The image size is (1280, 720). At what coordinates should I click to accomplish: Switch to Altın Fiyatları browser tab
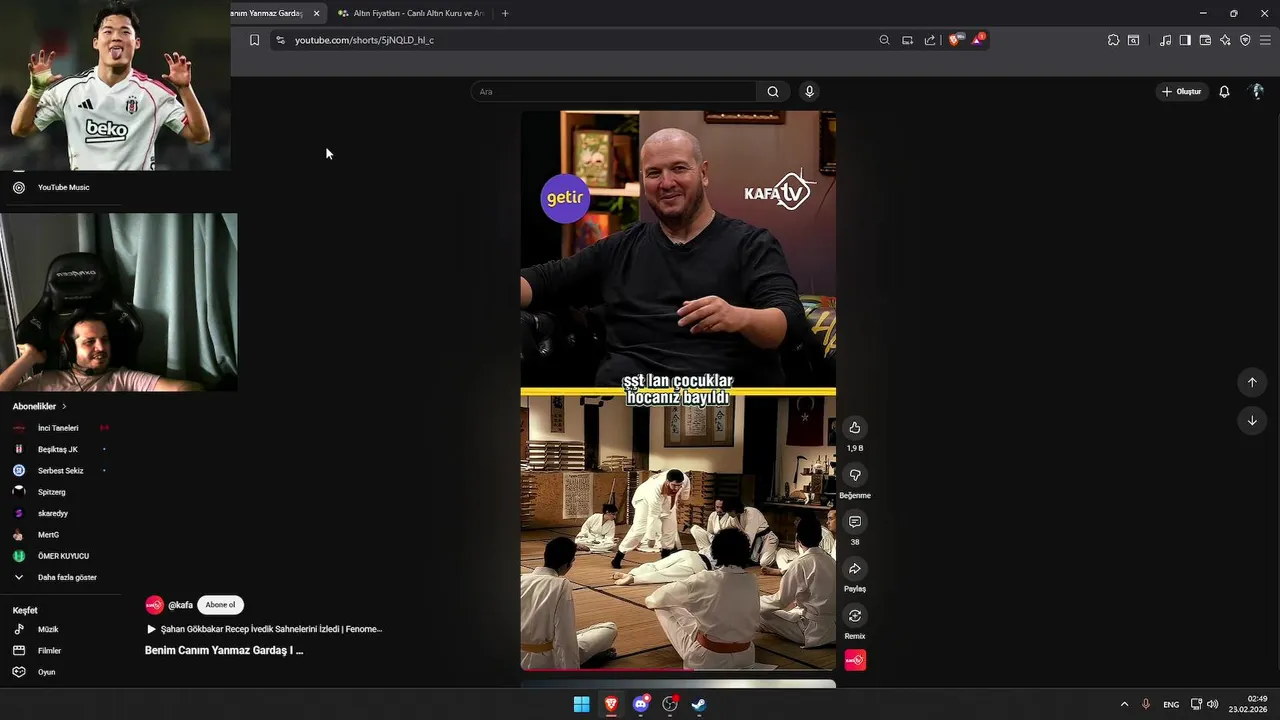click(x=410, y=13)
